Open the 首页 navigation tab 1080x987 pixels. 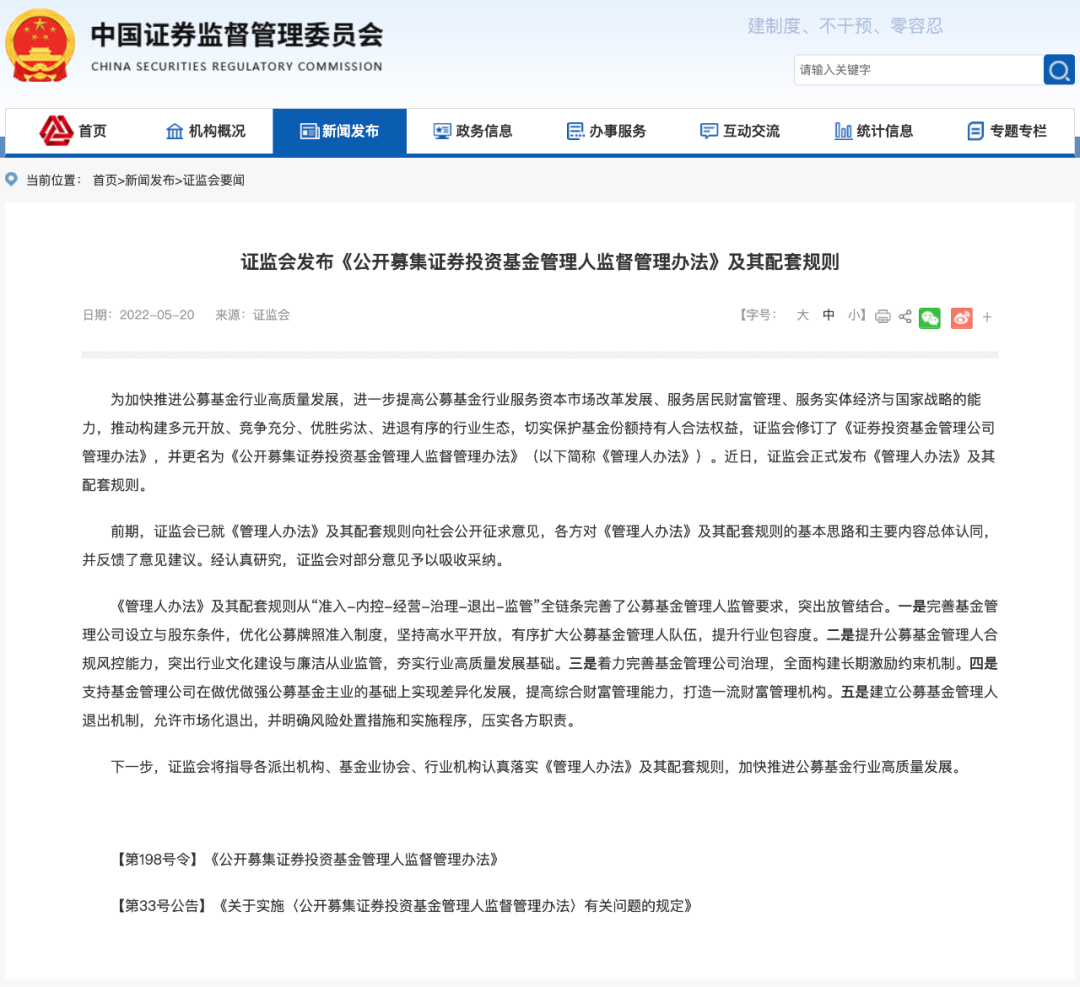[72, 131]
